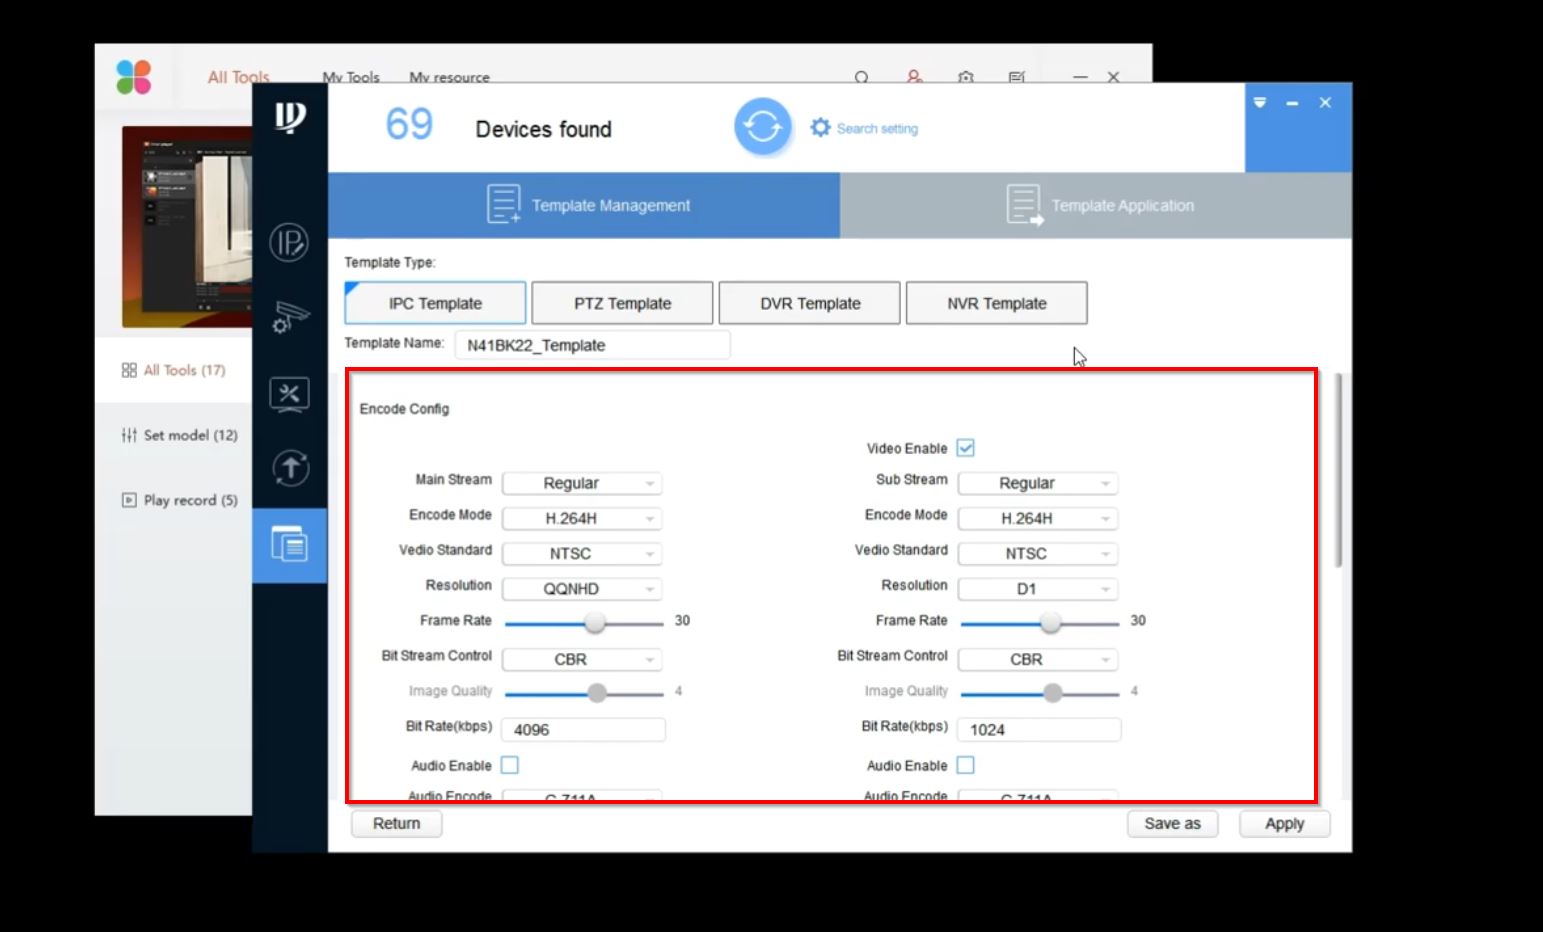Click the colorful toolbox logo in background window
This screenshot has height=932, width=1543.
pos(134,77)
